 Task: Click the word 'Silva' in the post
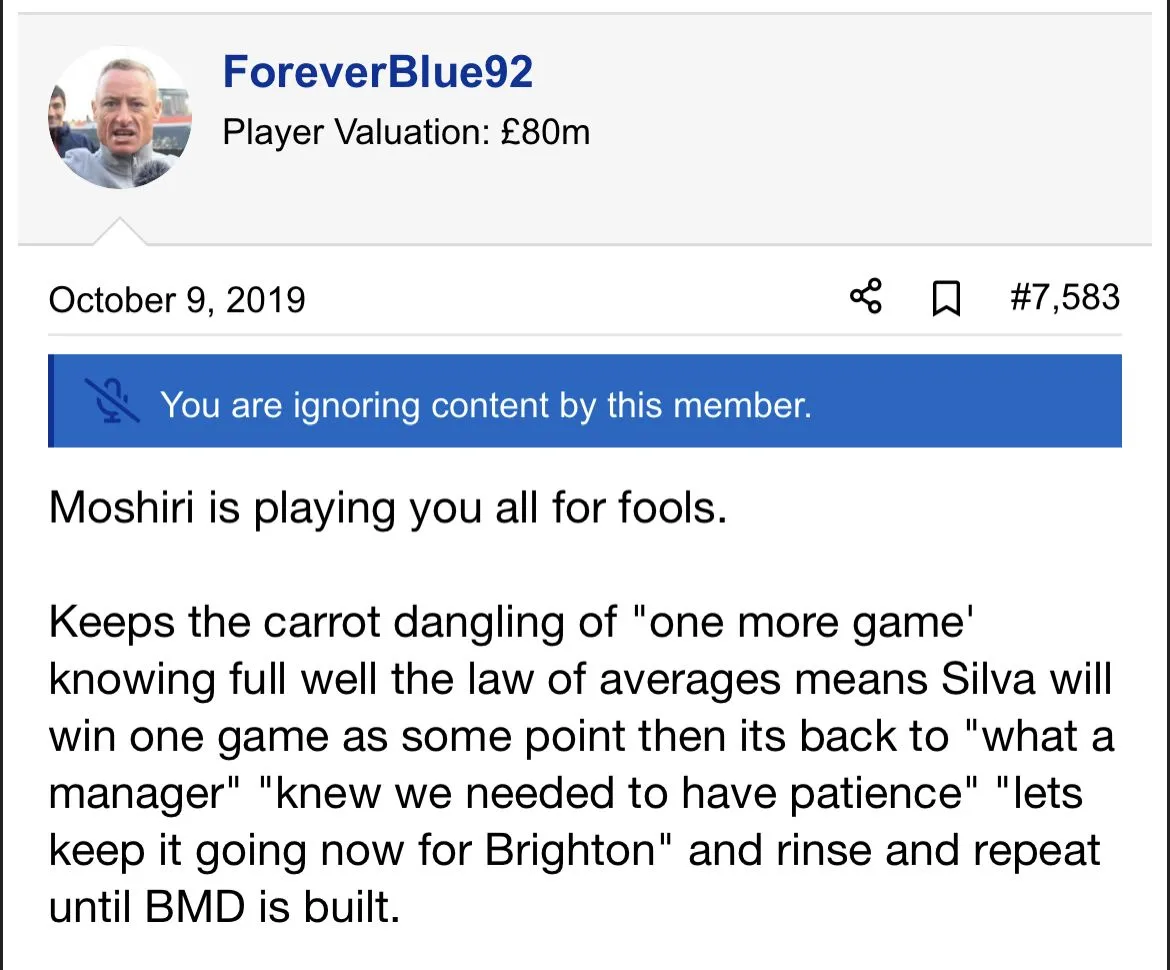coord(990,680)
